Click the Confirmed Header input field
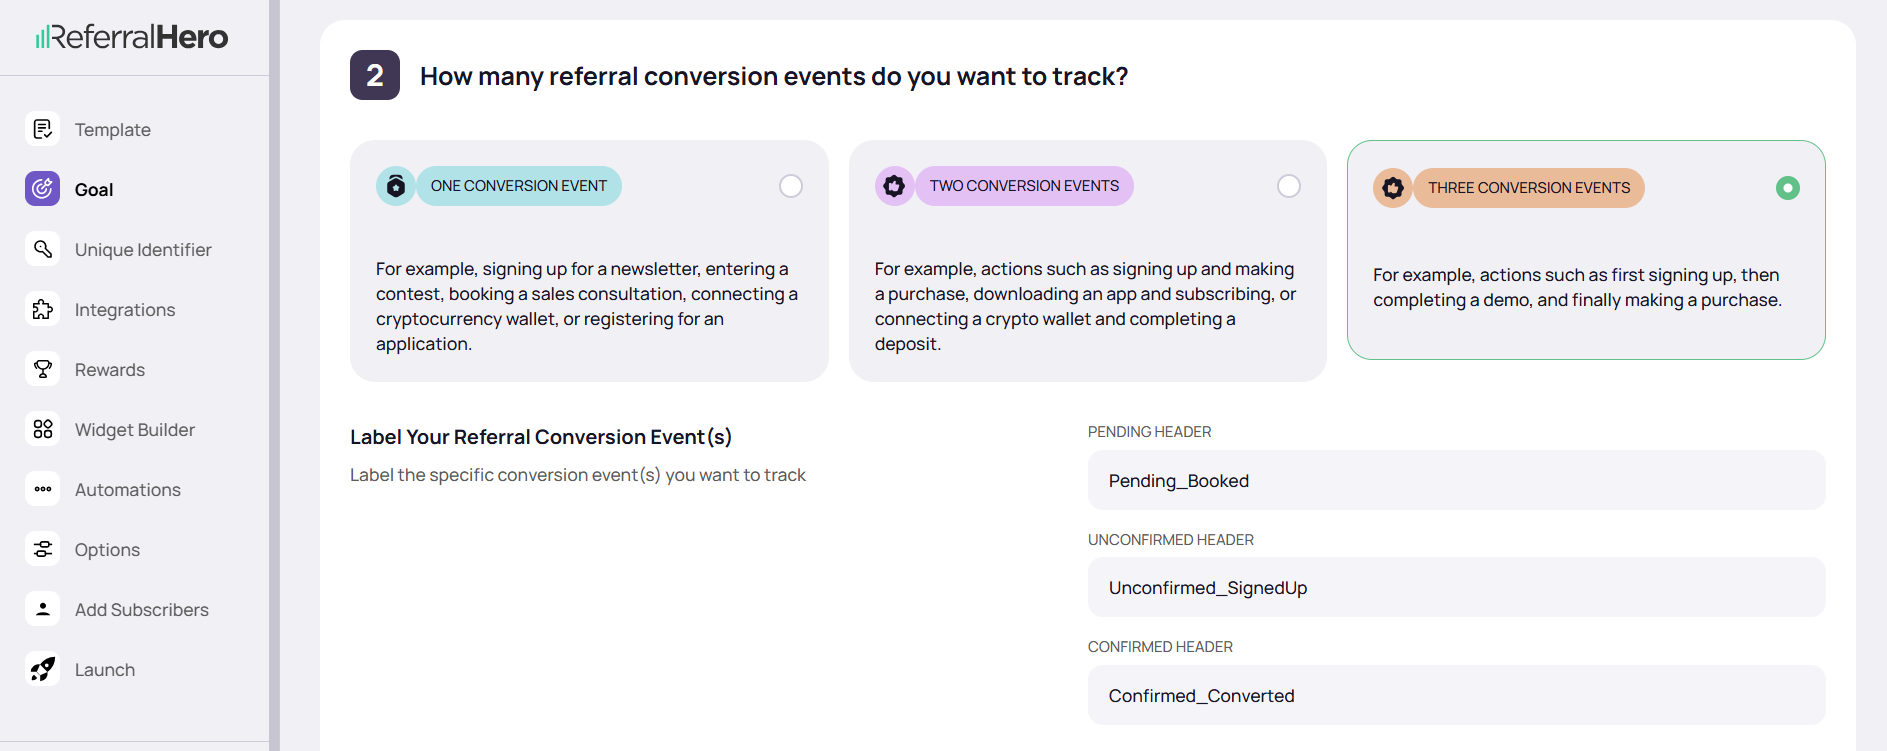 (1456, 696)
